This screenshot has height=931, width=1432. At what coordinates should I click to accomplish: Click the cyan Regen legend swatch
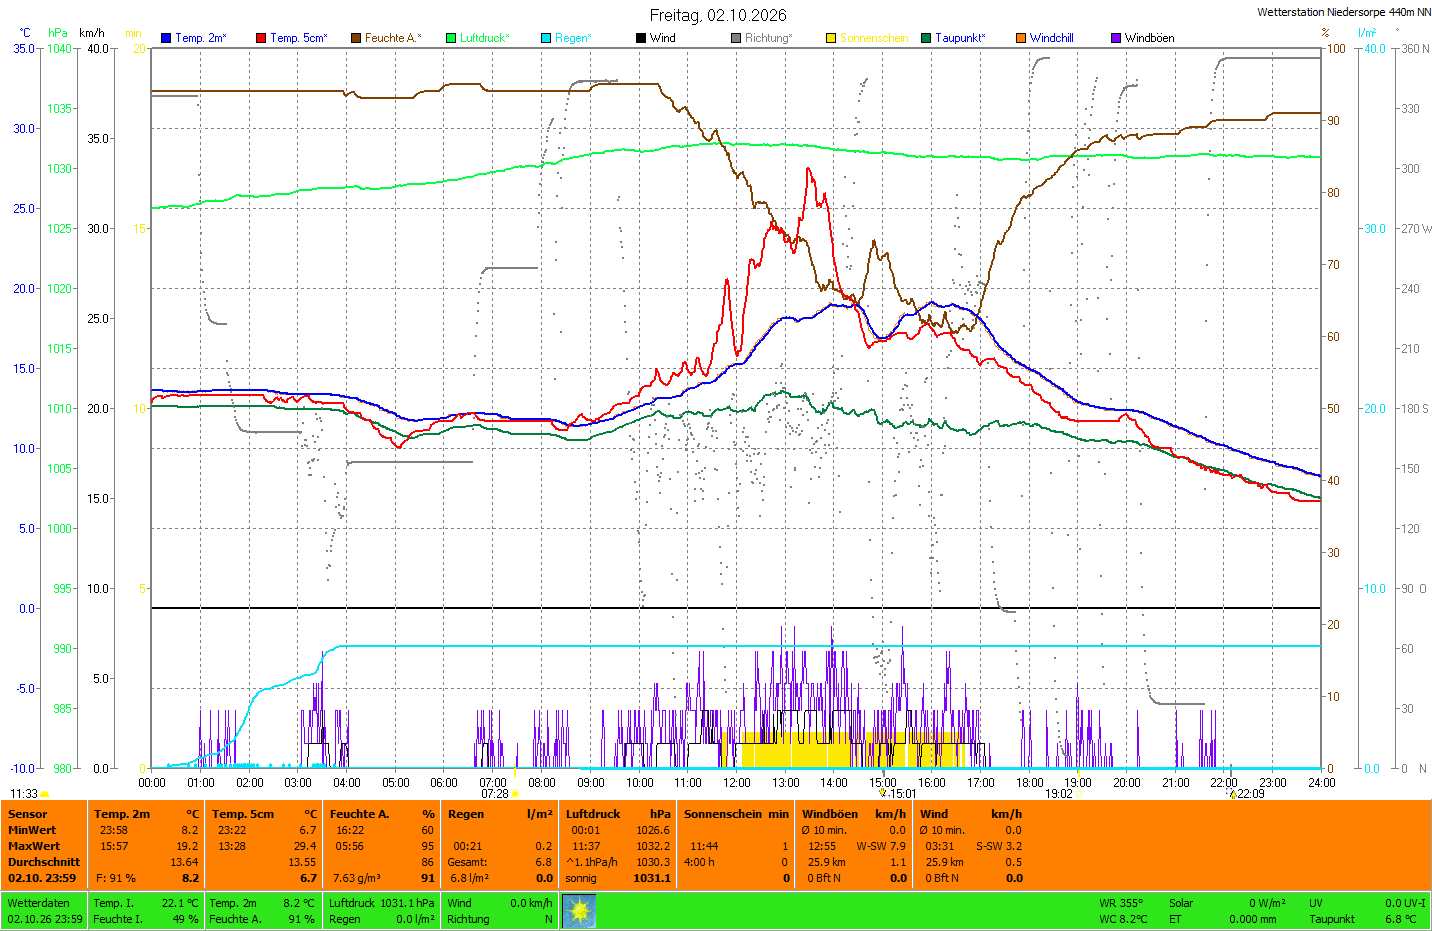546,38
